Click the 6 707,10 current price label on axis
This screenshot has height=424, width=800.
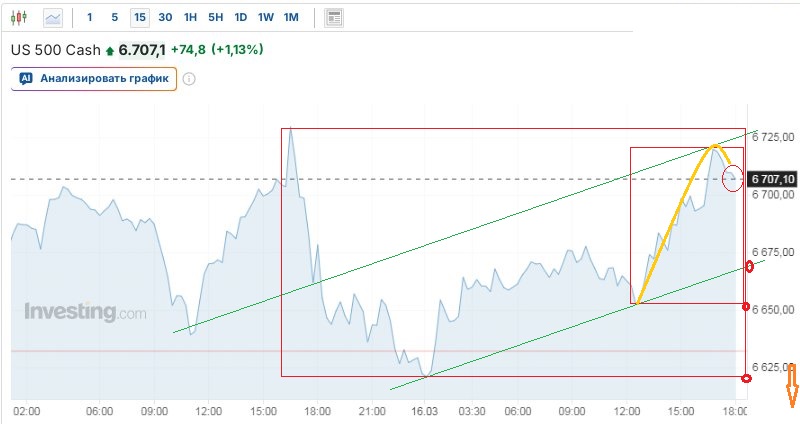(x=772, y=179)
